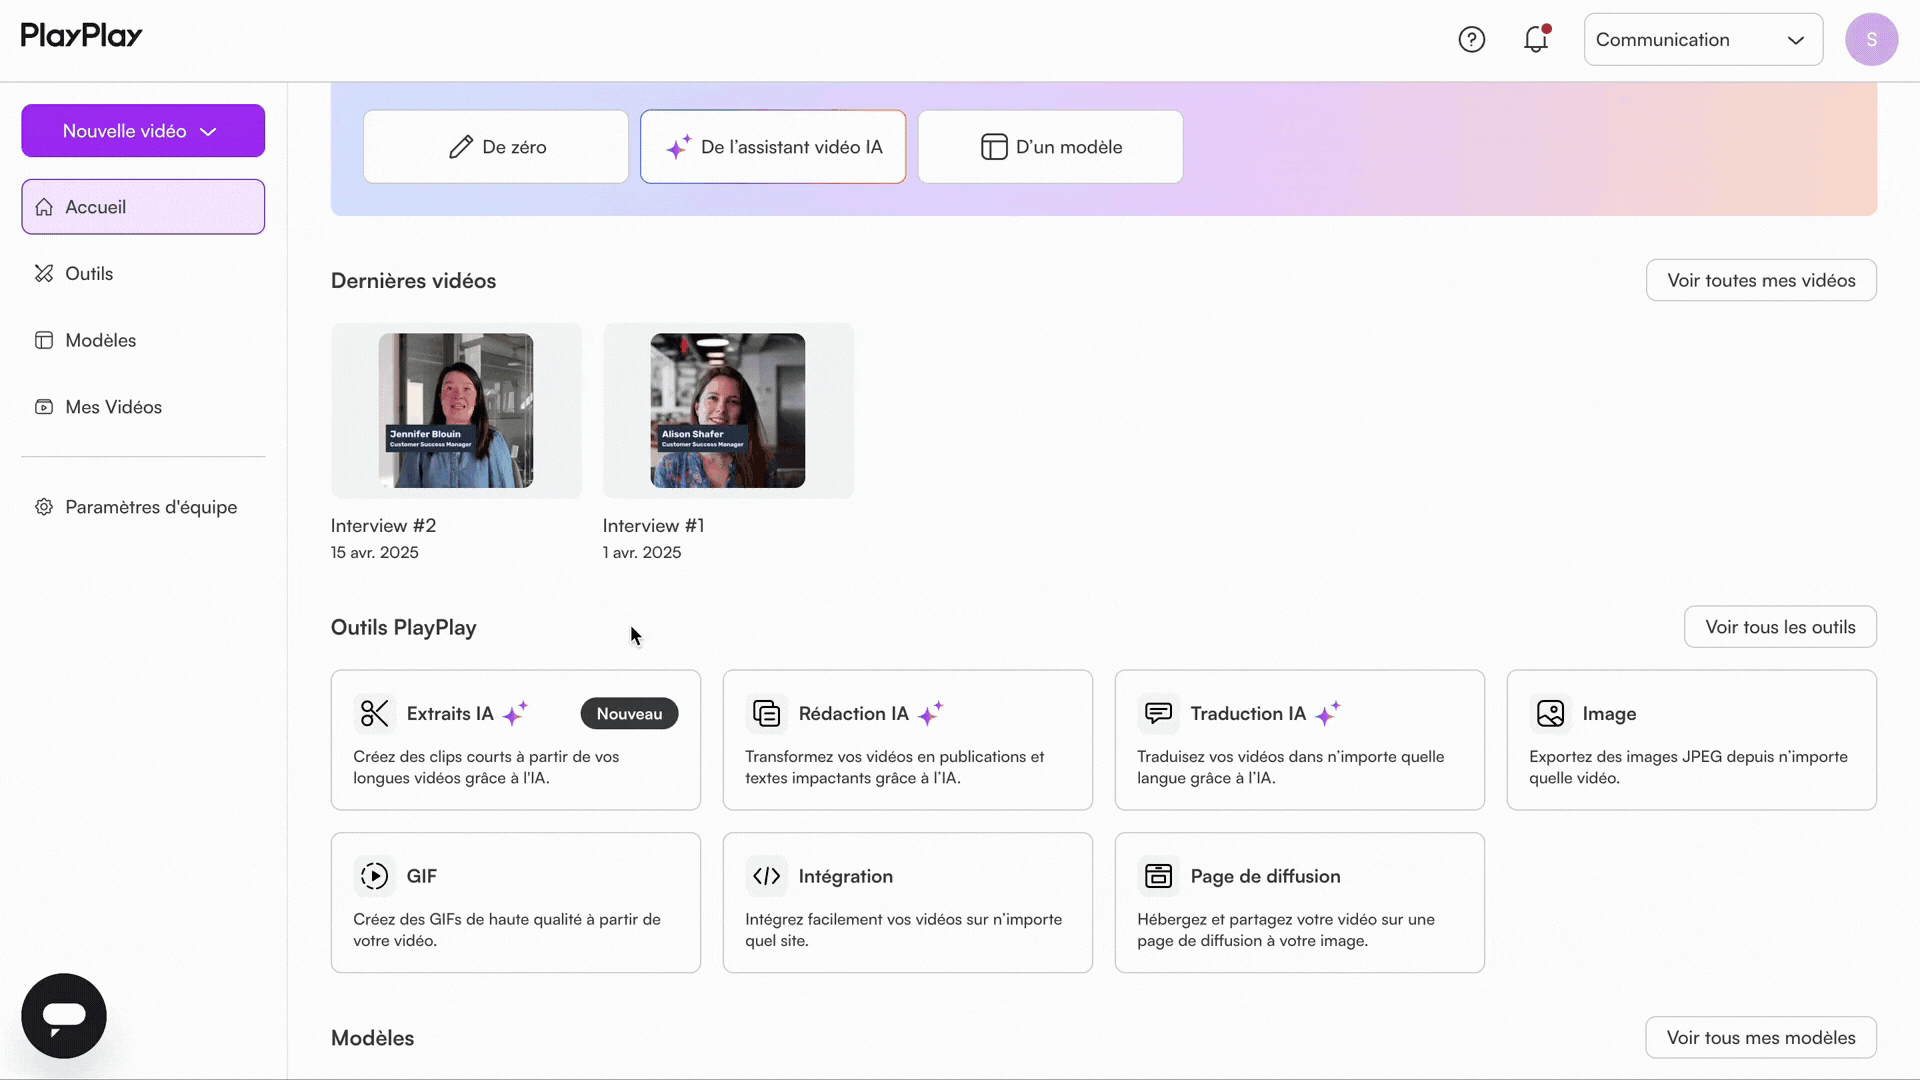
Task: Click the Image tool description text
Action: (1688, 768)
